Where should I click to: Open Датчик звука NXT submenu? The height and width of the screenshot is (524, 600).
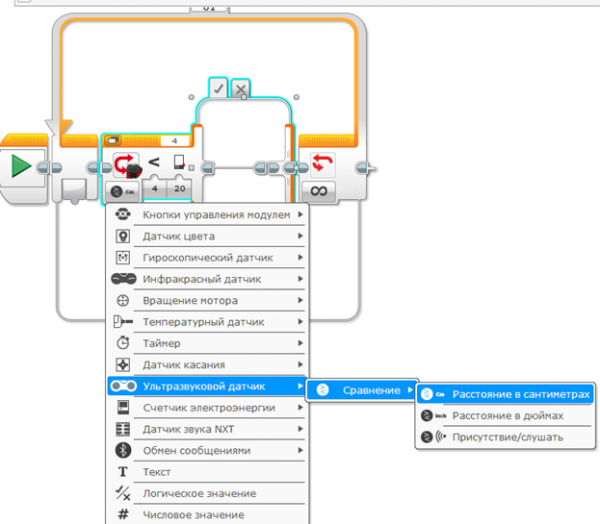click(x=207, y=429)
